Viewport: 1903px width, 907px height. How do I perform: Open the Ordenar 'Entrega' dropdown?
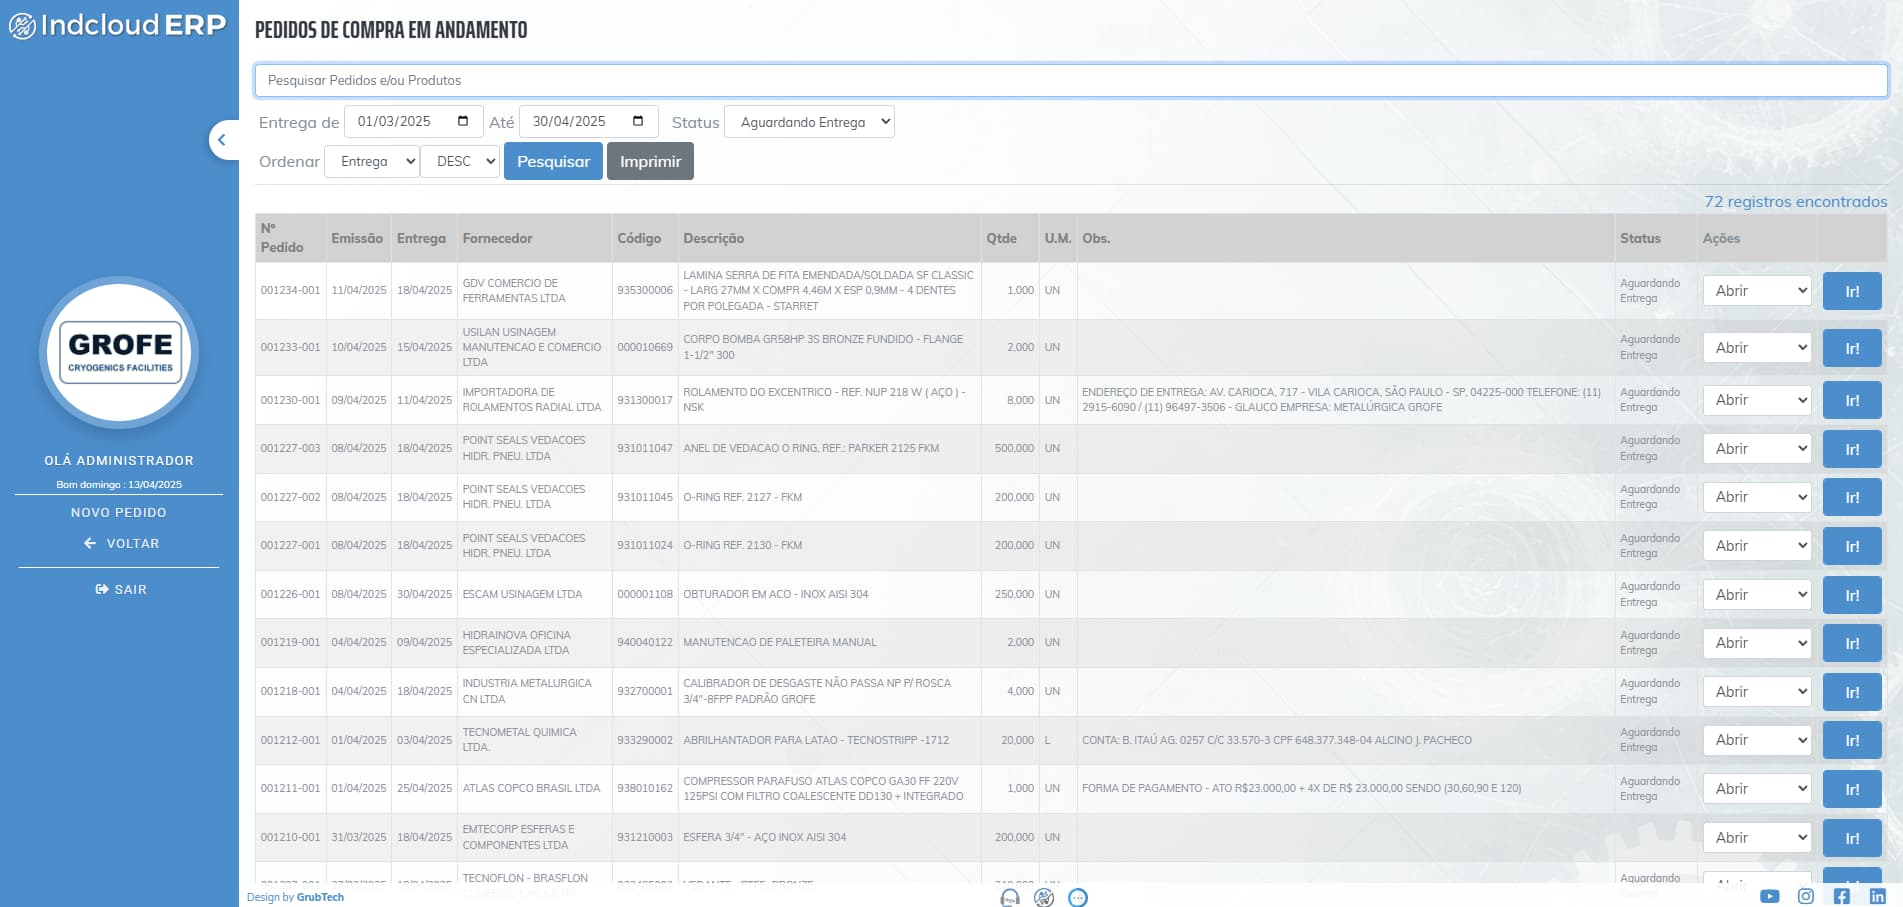(371, 161)
